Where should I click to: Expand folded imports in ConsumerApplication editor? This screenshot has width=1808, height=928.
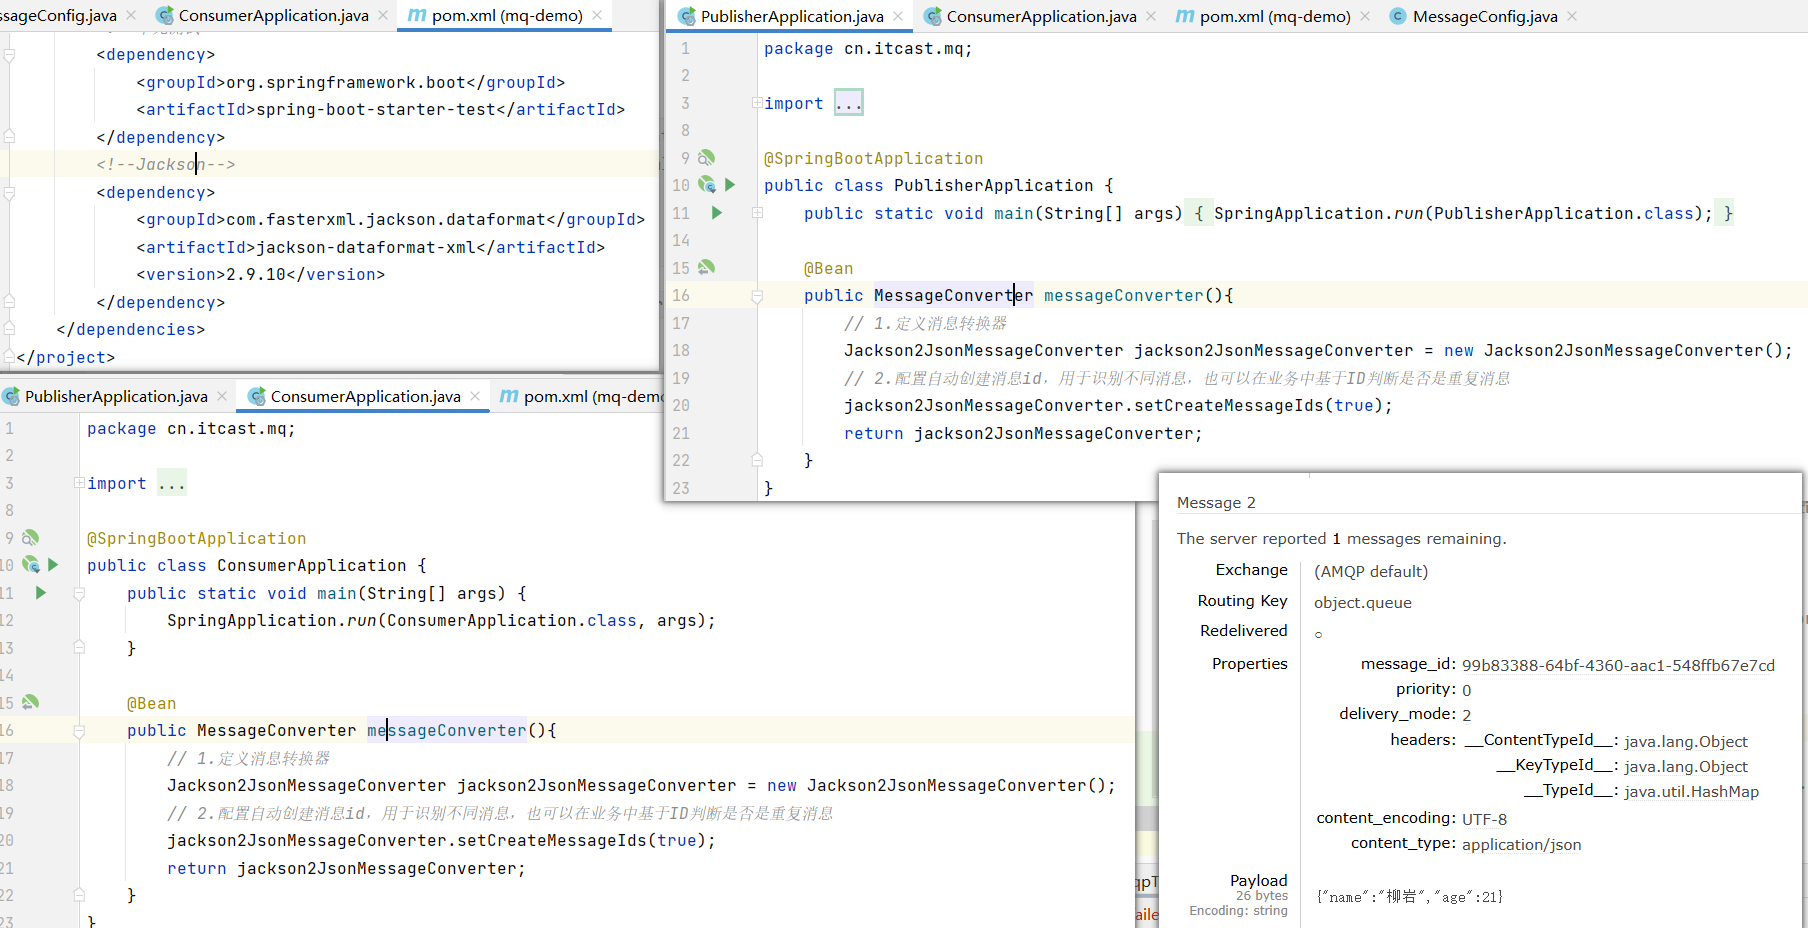point(79,483)
